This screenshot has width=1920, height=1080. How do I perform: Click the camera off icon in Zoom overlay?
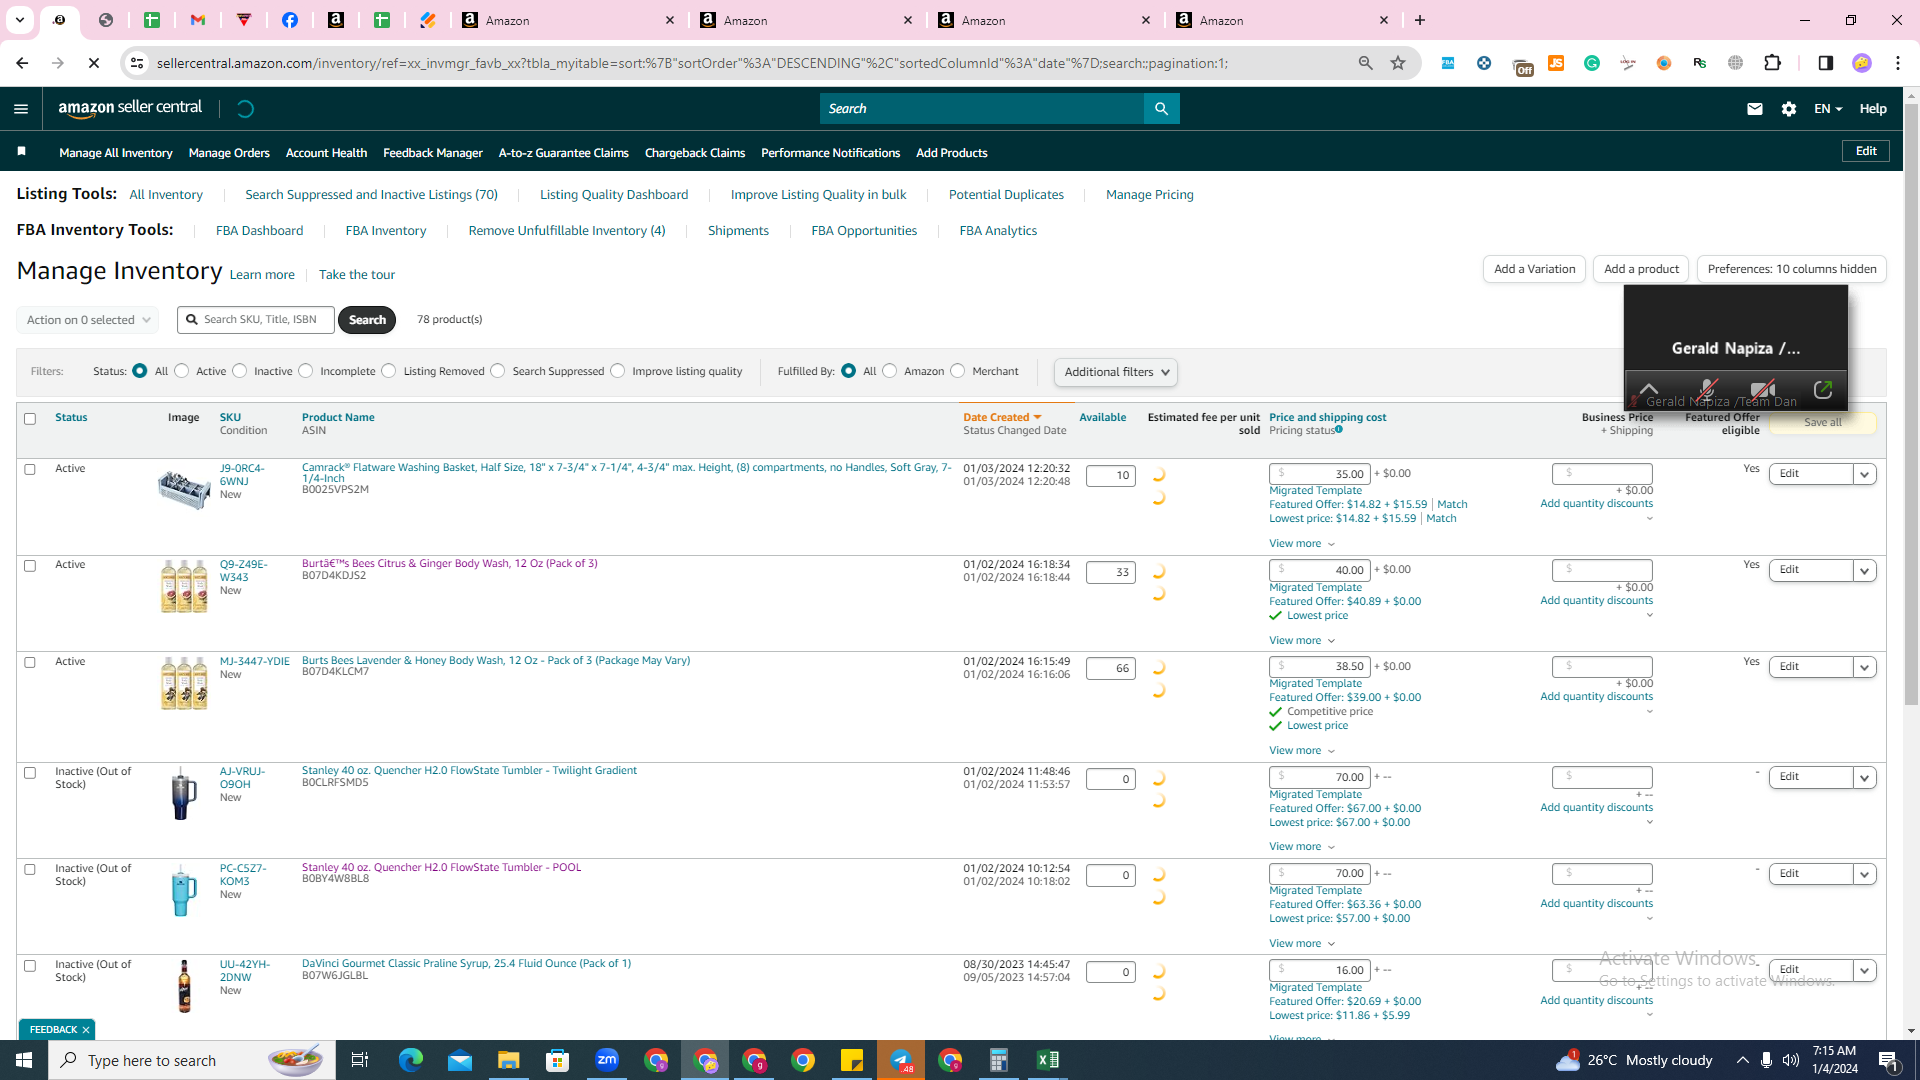(1763, 389)
